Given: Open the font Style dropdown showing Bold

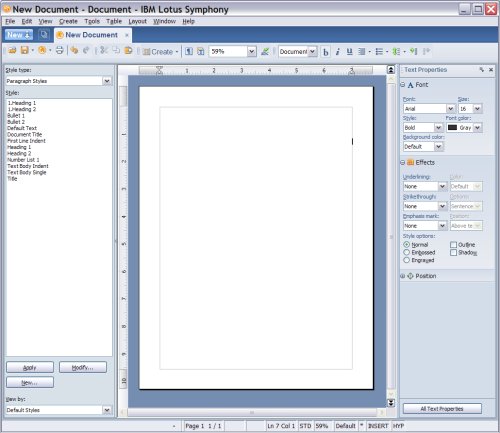Looking at the screenshot, I should click(x=438, y=128).
